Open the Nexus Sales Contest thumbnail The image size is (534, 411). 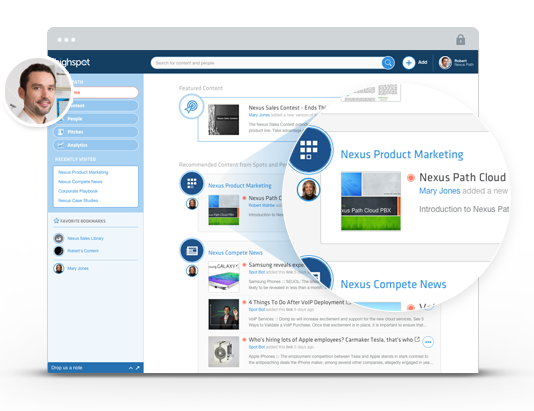point(223,120)
